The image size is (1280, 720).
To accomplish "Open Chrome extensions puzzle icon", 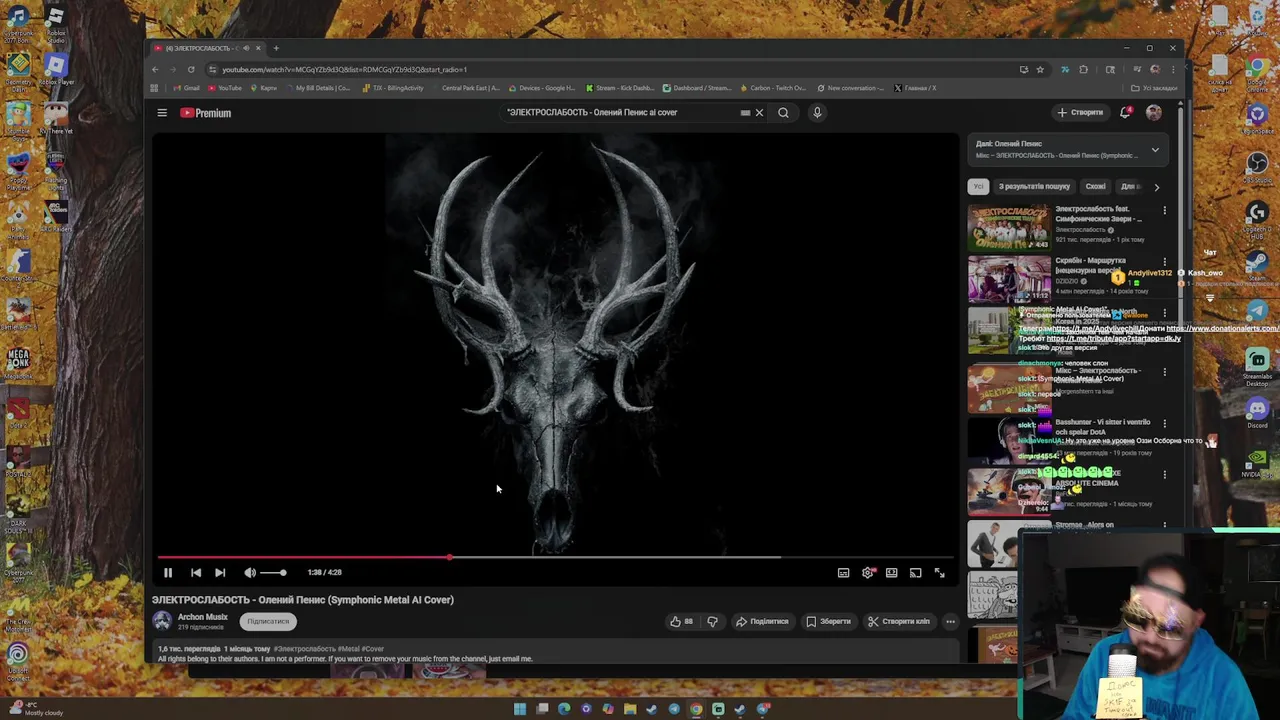I will pos(1083,70).
